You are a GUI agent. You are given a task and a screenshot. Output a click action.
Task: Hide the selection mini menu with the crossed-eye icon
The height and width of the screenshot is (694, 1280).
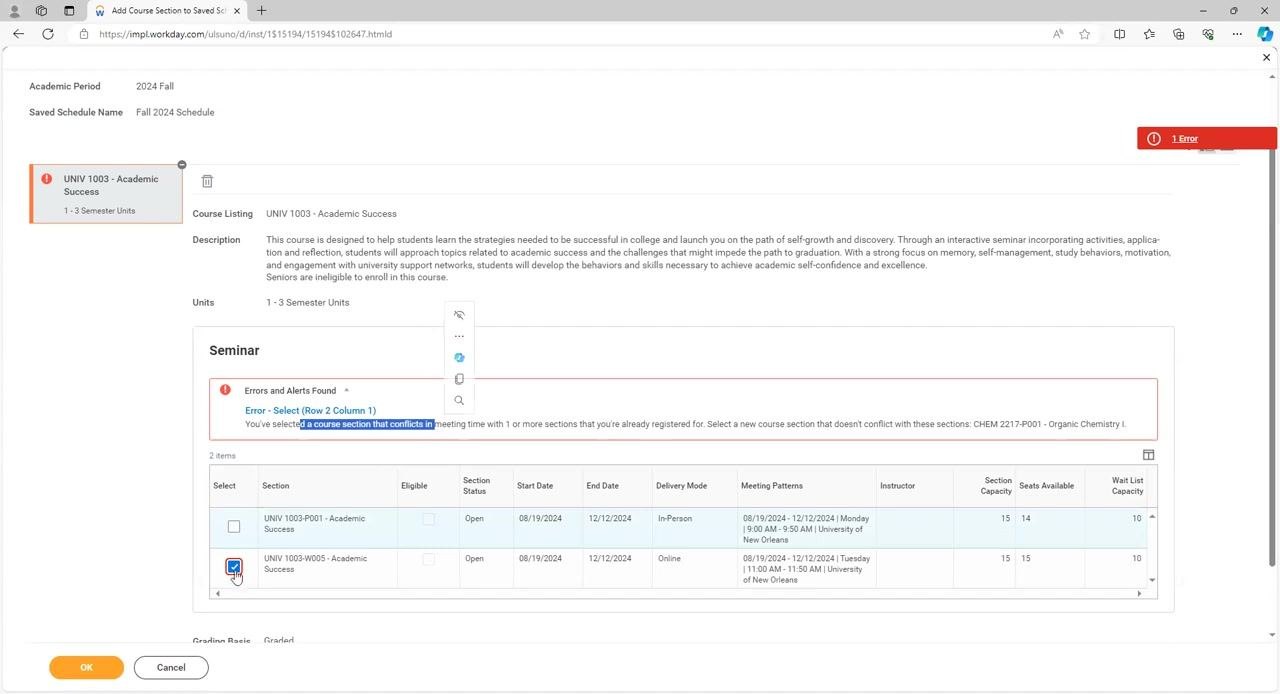459,315
